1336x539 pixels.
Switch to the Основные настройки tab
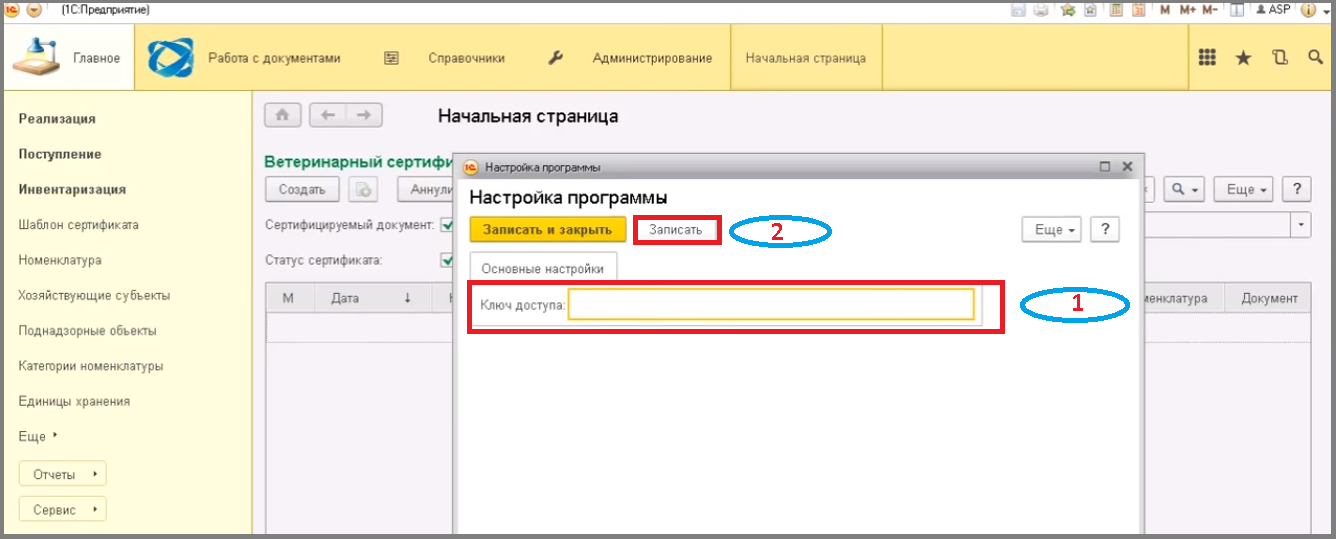[542, 269]
